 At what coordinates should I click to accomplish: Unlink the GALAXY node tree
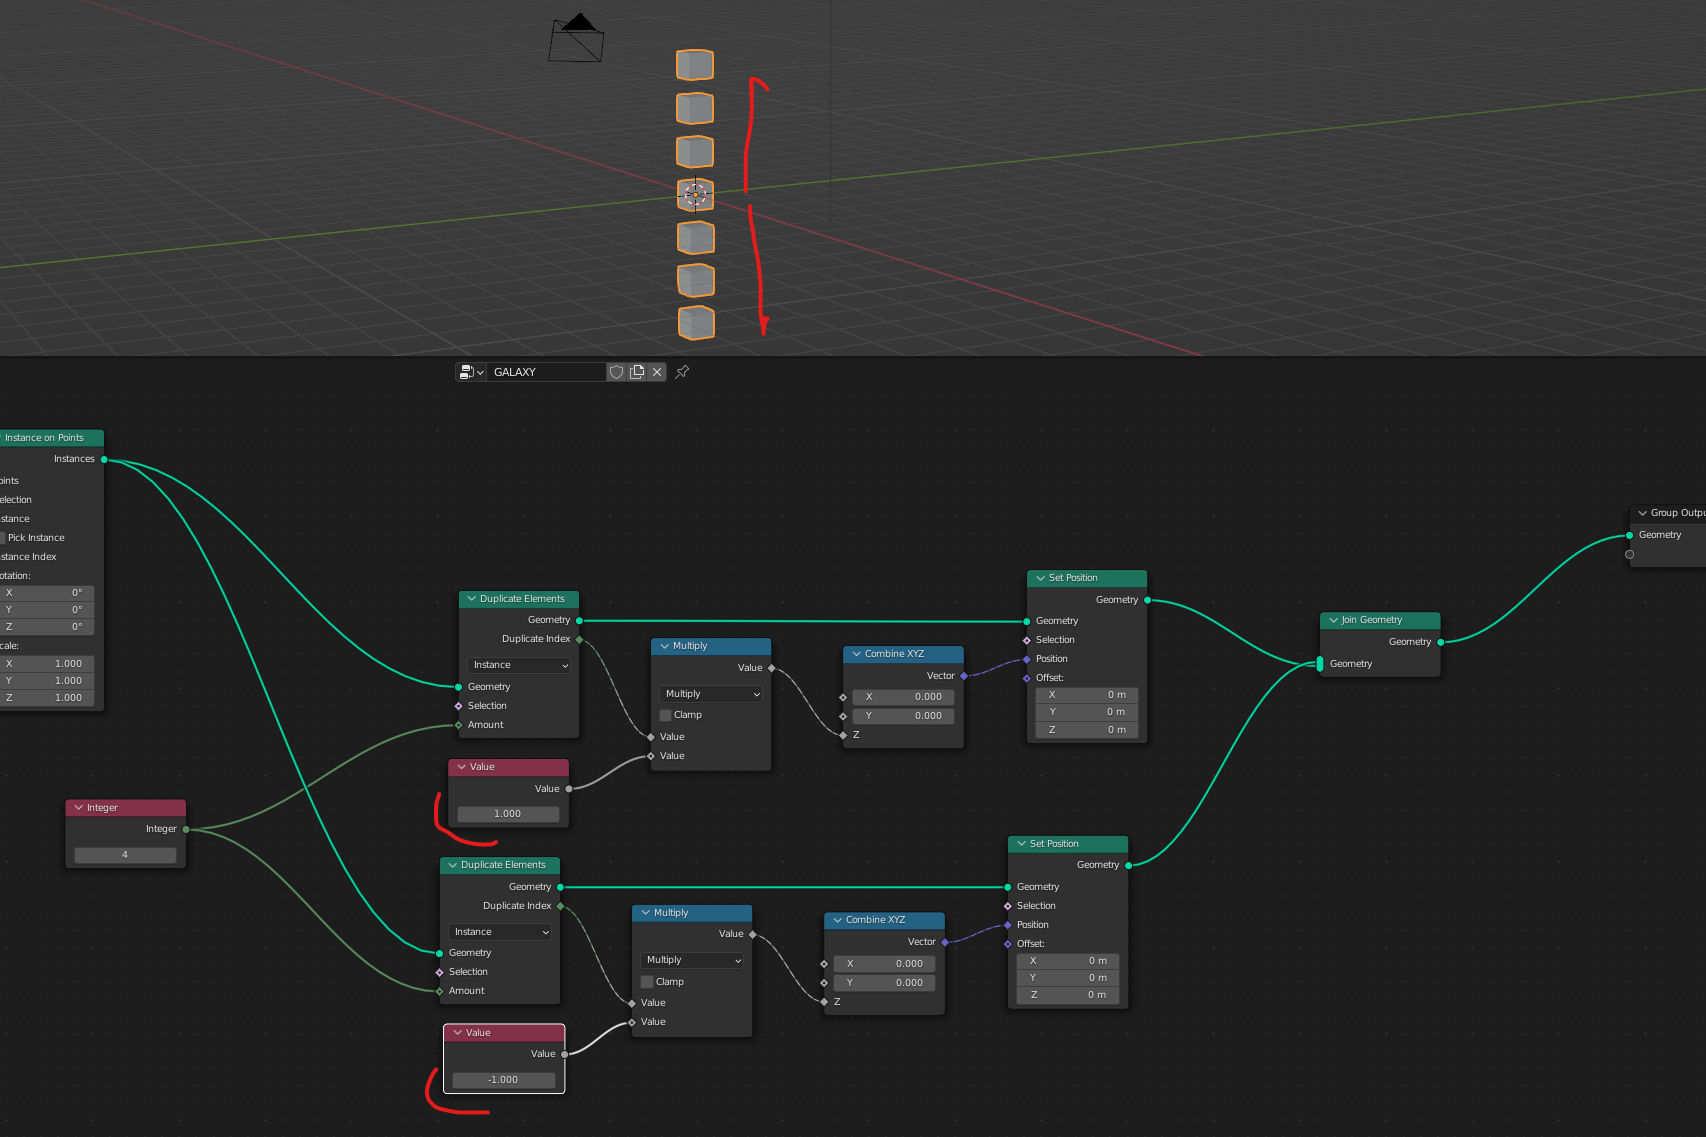click(657, 372)
